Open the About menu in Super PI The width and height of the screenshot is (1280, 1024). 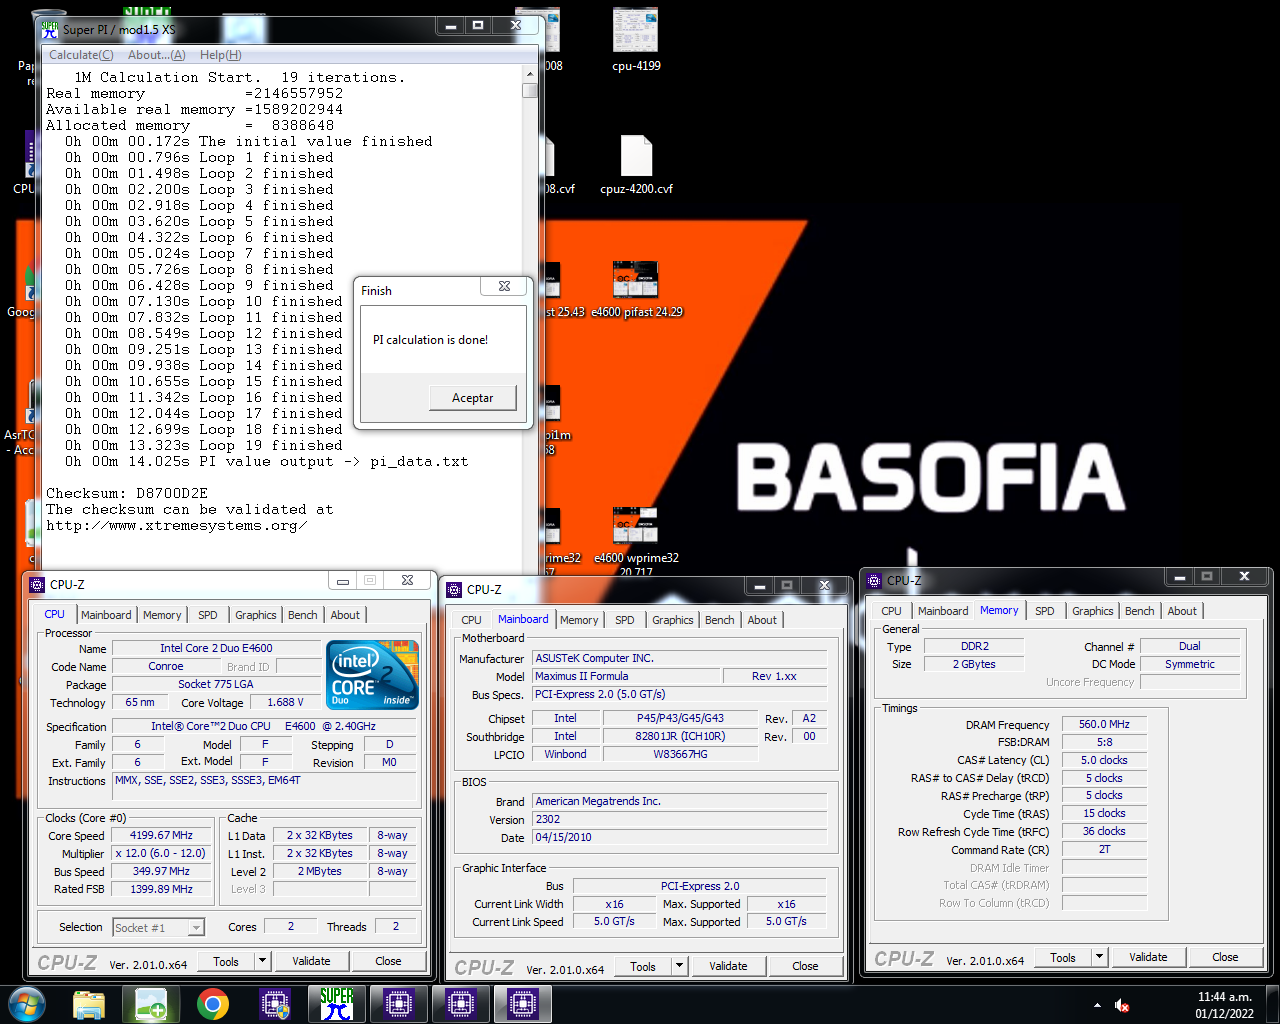coord(156,55)
